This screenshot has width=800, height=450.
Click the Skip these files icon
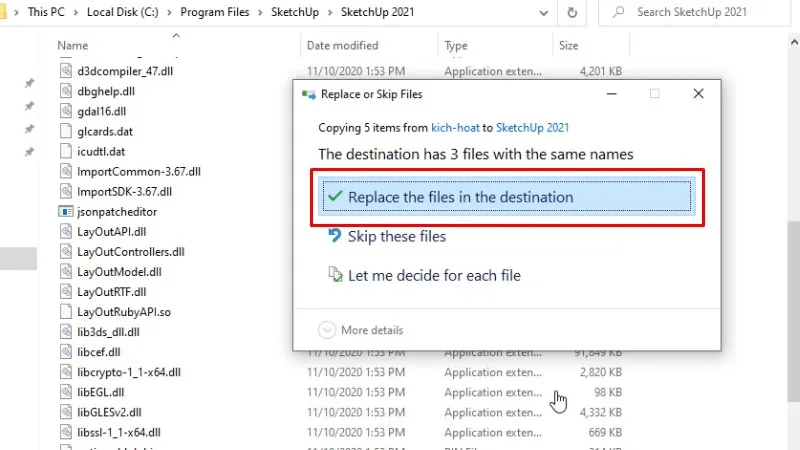pos(335,237)
